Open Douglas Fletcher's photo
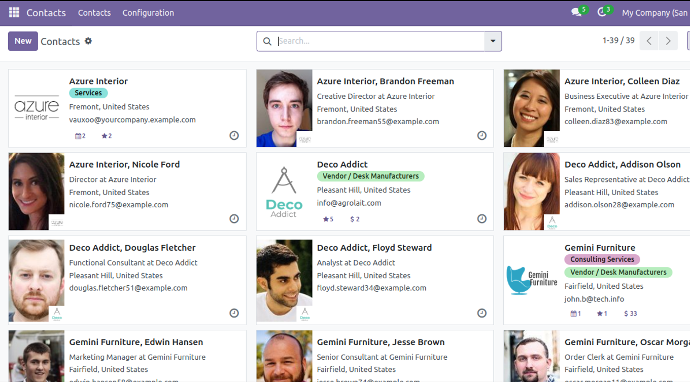This screenshot has width=690, height=382. tap(37, 281)
